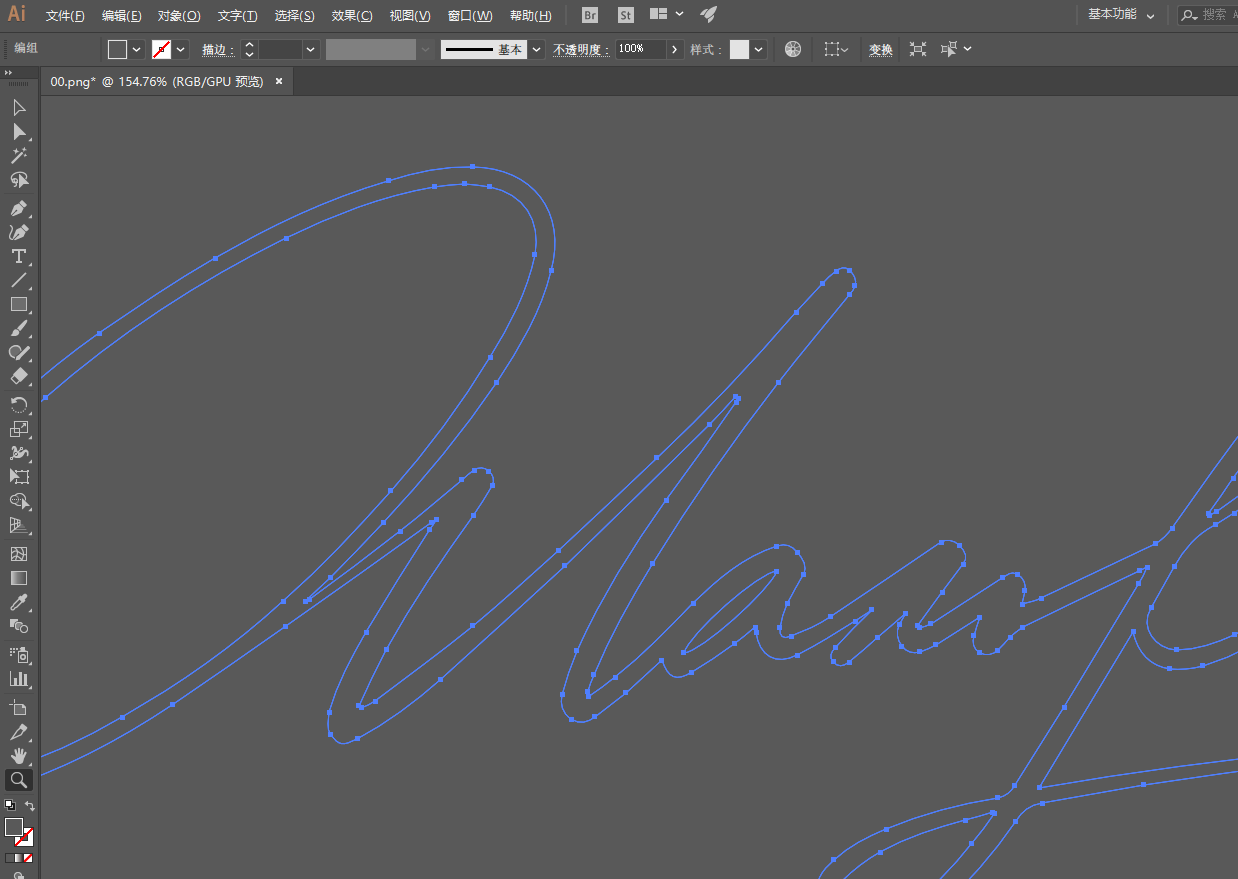The image size is (1238, 879).
Task: Select the Rotate tool
Action: pyautogui.click(x=18, y=405)
